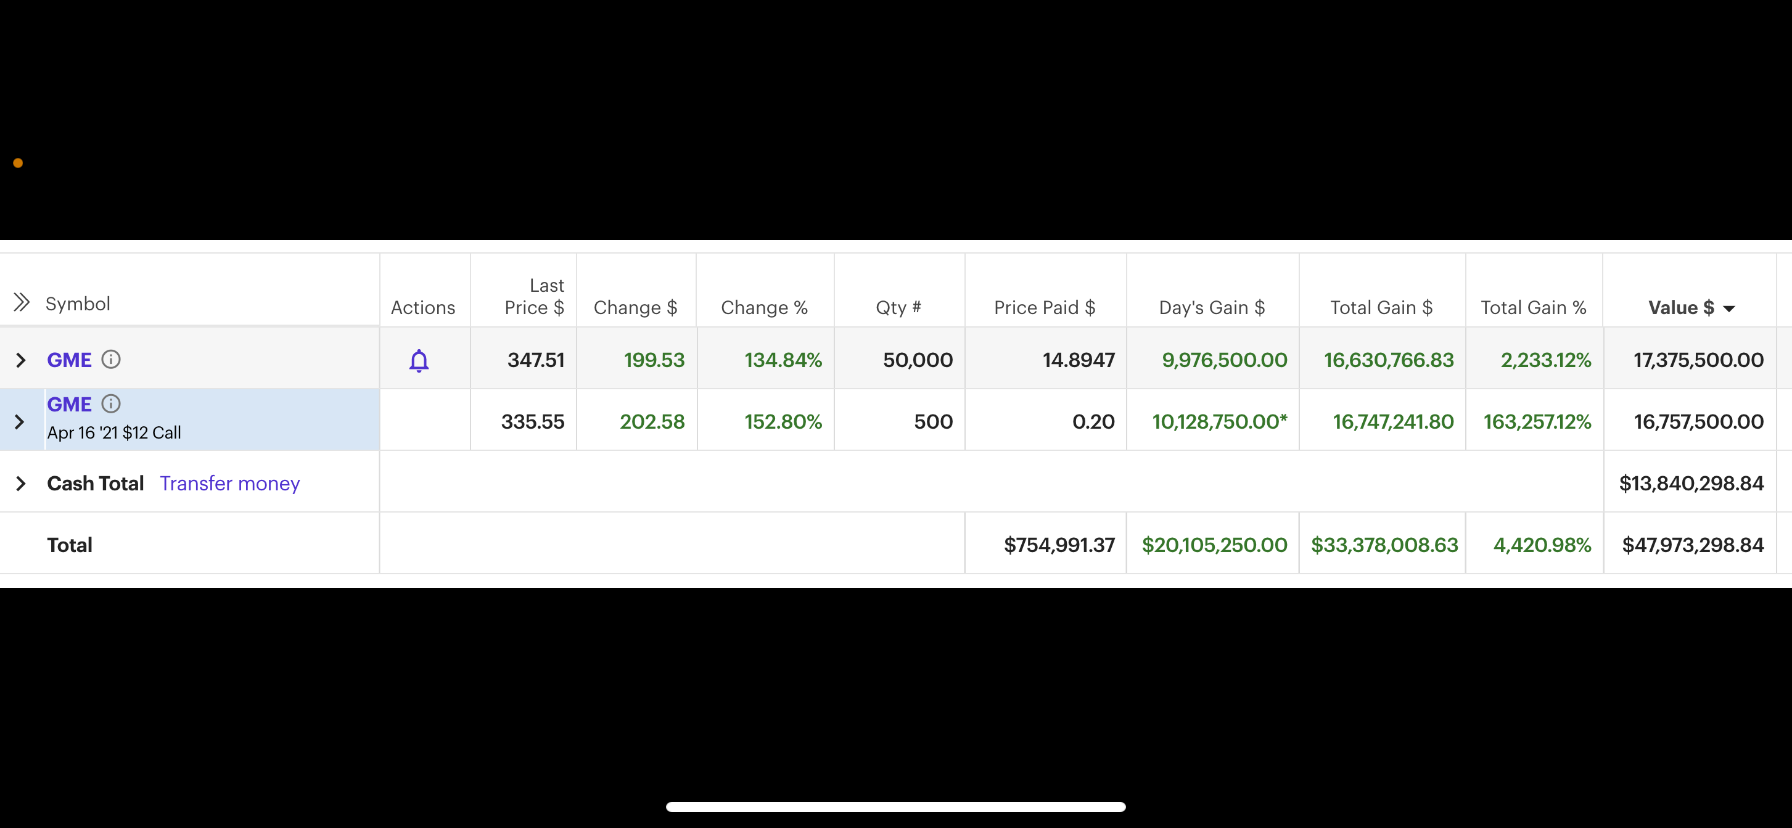Click the bell alert icon for GME
1792x828 pixels.
coord(419,361)
